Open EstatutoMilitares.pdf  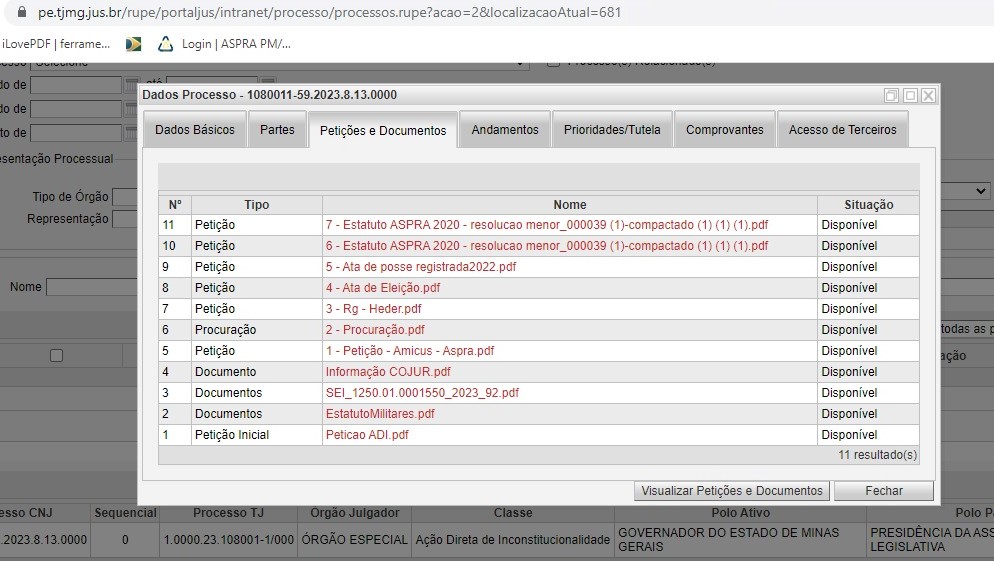pyautogui.click(x=380, y=413)
